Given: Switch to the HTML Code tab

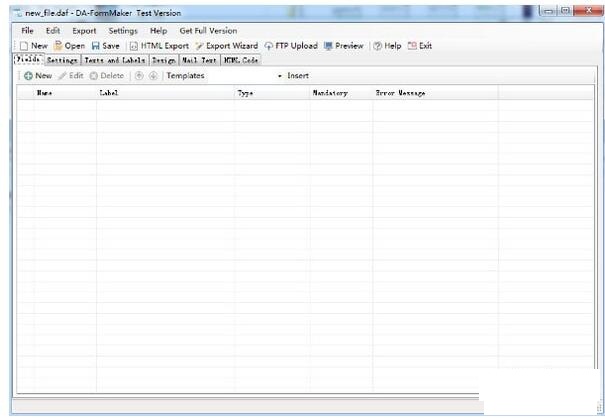Looking at the screenshot, I should [241, 60].
